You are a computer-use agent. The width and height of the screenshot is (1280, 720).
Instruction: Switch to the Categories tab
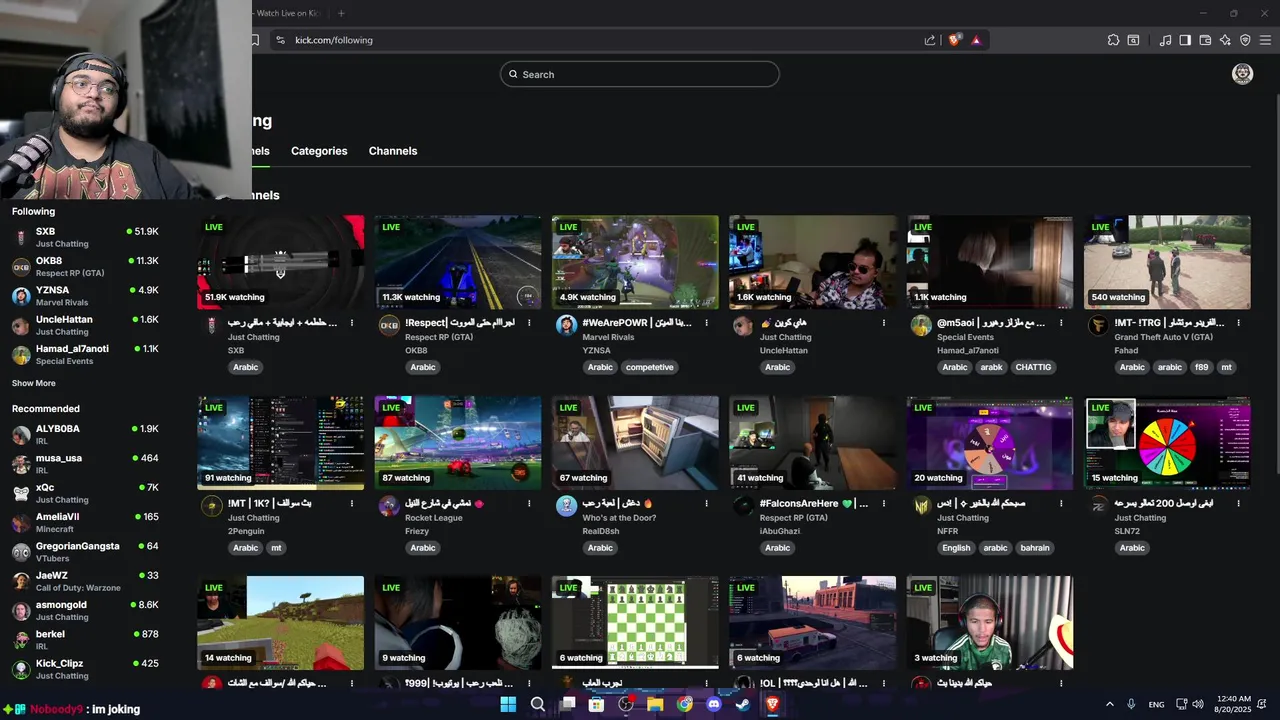point(319,151)
